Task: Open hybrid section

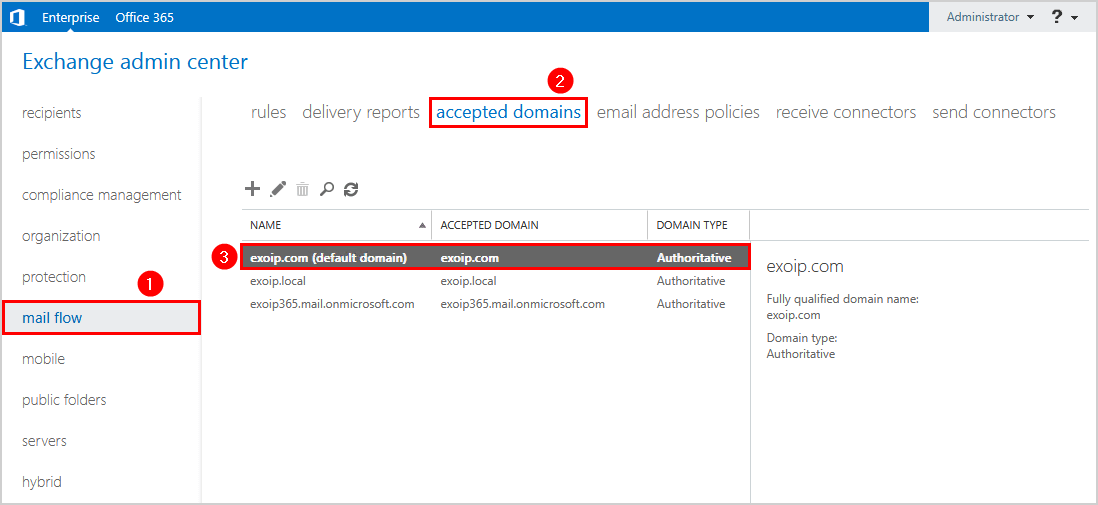Action: 42,482
